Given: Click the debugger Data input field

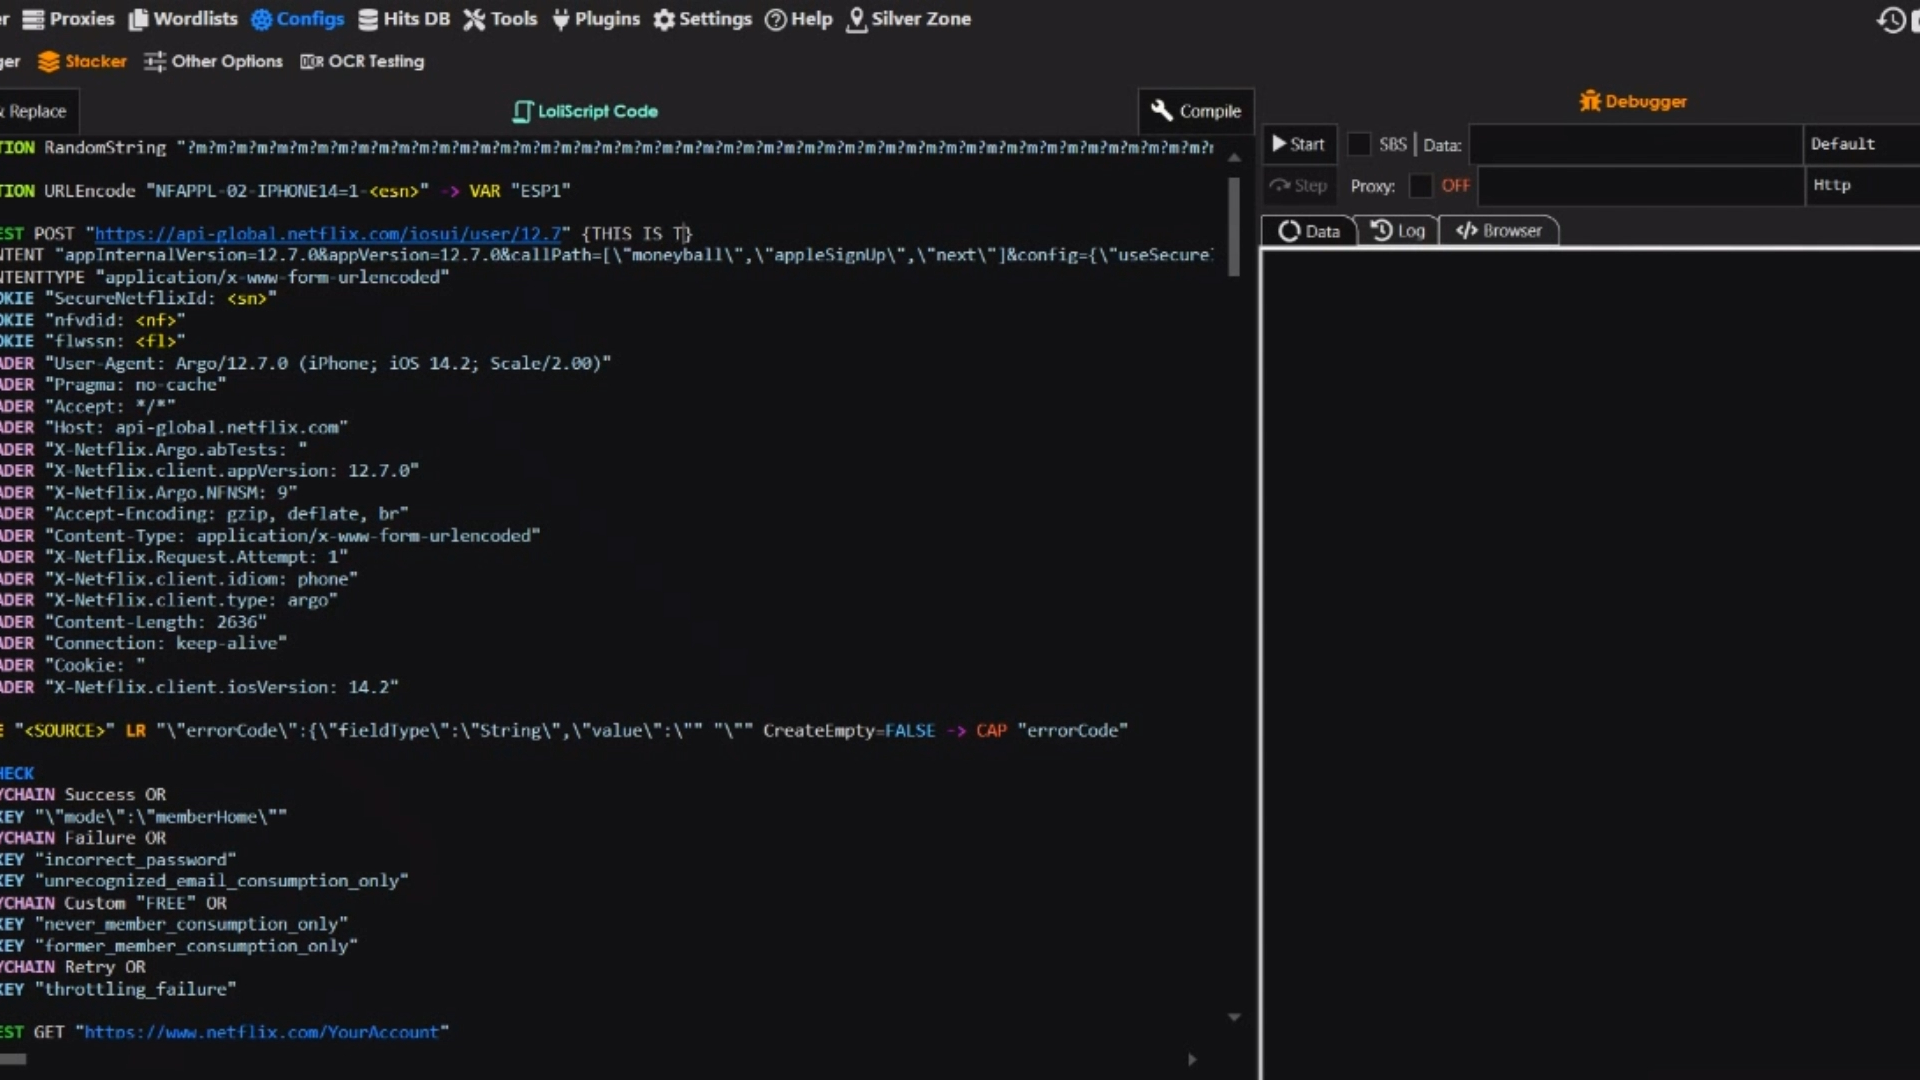Looking at the screenshot, I should pyautogui.click(x=1635, y=144).
